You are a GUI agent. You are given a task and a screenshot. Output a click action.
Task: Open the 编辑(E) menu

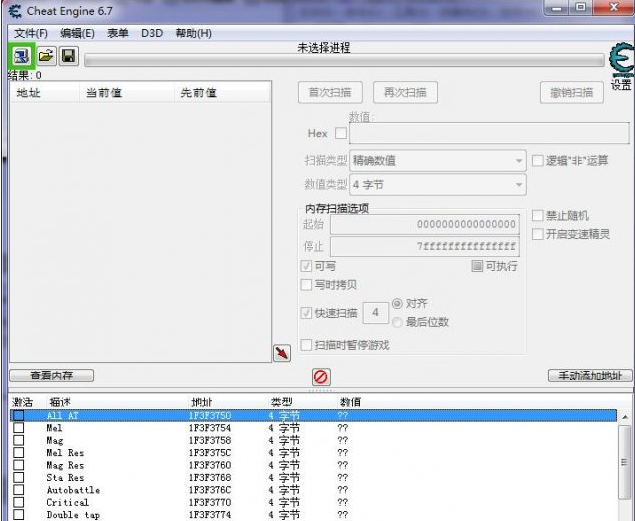click(77, 33)
